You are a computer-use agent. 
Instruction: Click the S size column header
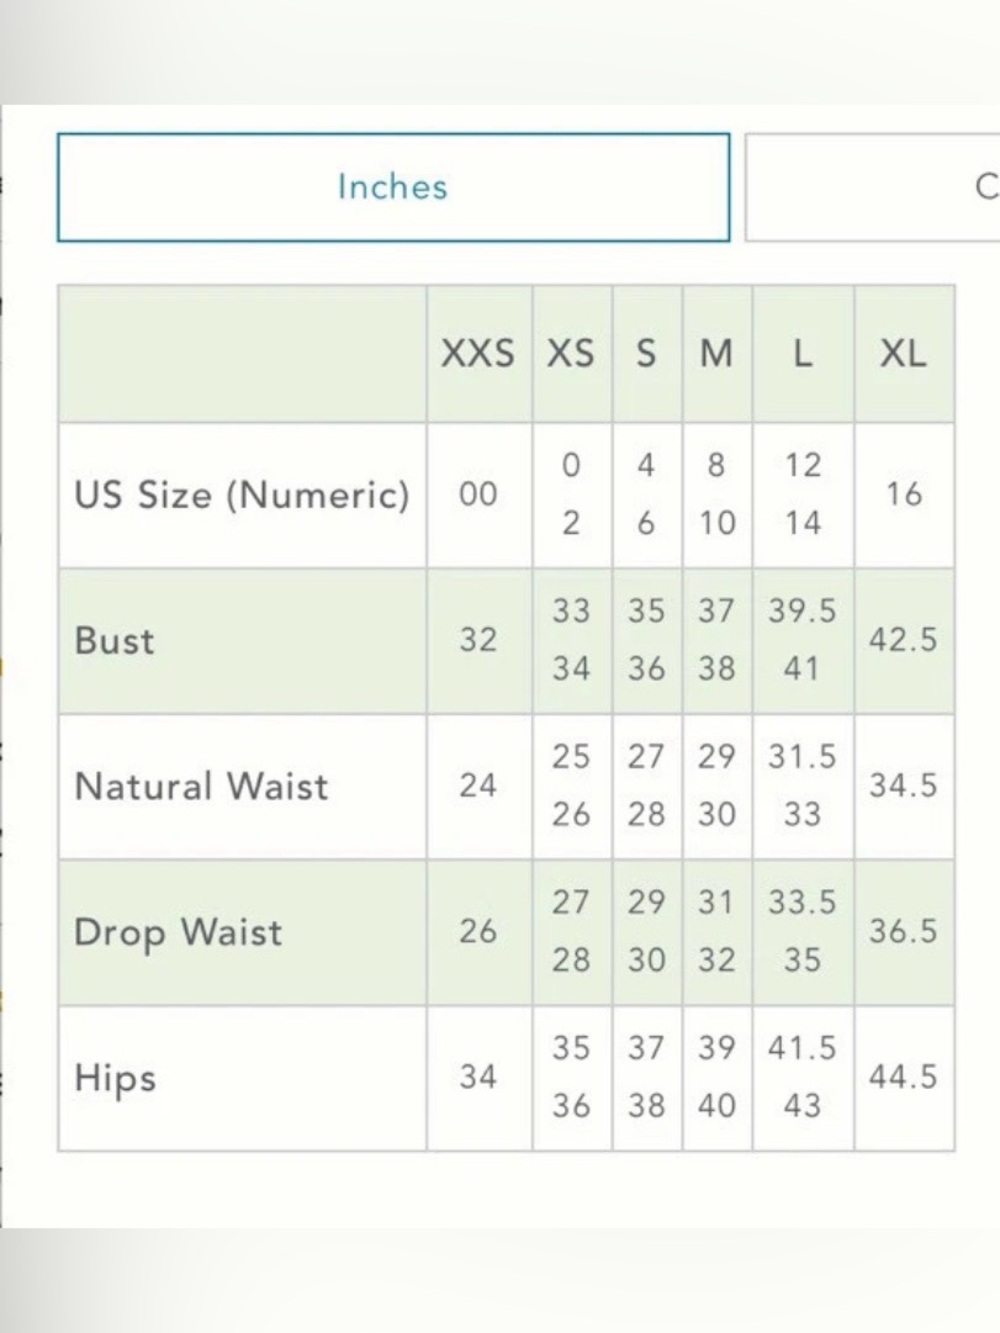(646, 353)
